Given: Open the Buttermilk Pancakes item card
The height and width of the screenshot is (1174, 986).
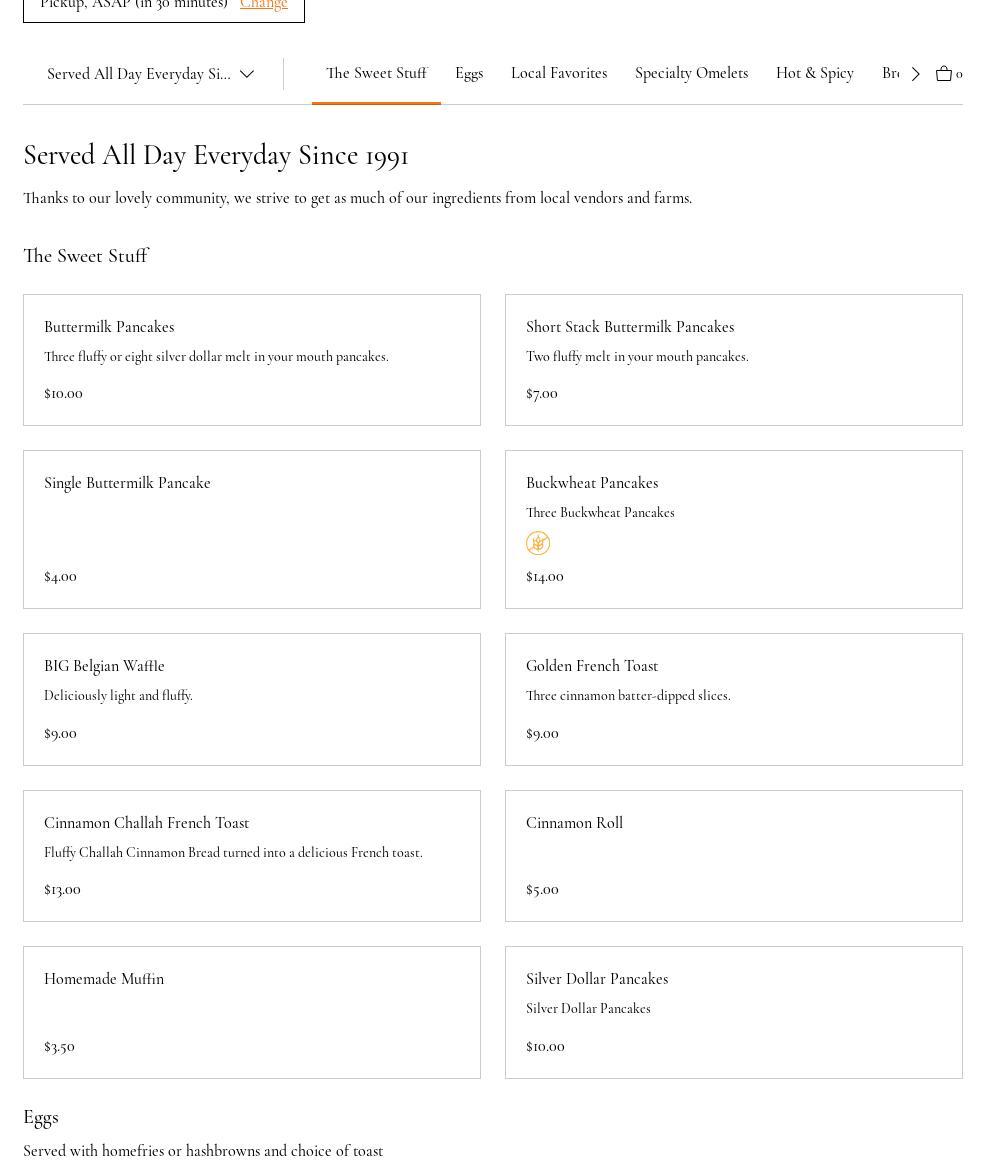Looking at the screenshot, I should [x=251, y=360].
